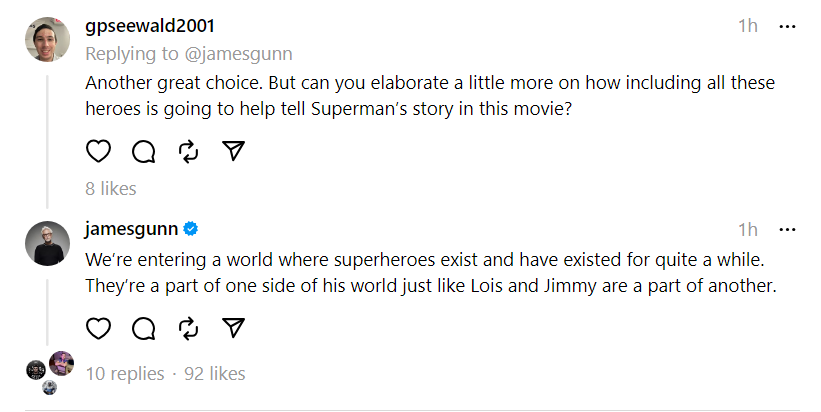Share gpseewald2001's post via send icon
821x412 pixels.
(x=233, y=151)
